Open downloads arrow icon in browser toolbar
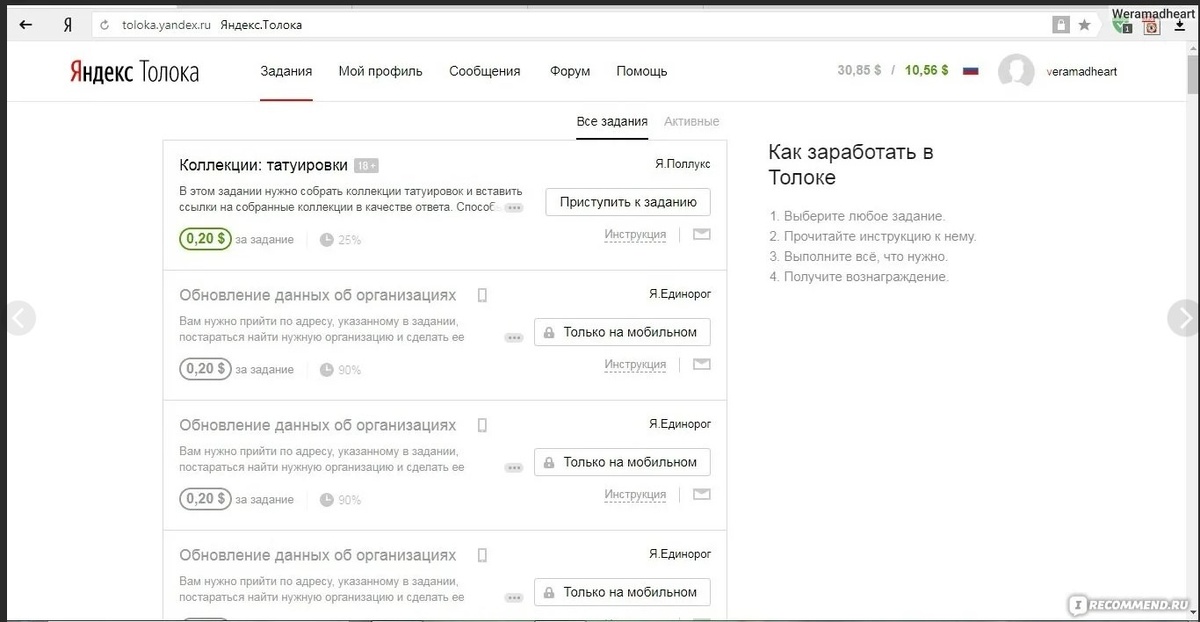Screen dimensions: 1200x622 tap(1179, 26)
